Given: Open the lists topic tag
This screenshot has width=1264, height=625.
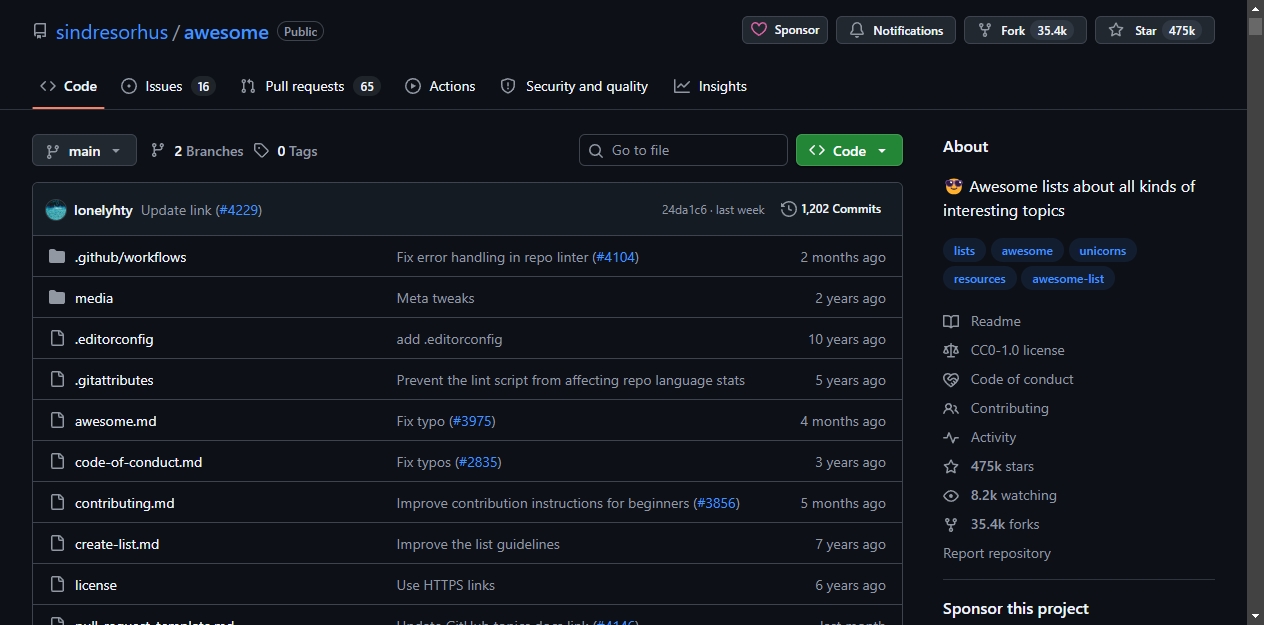Looking at the screenshot, I should coord(964,251).
